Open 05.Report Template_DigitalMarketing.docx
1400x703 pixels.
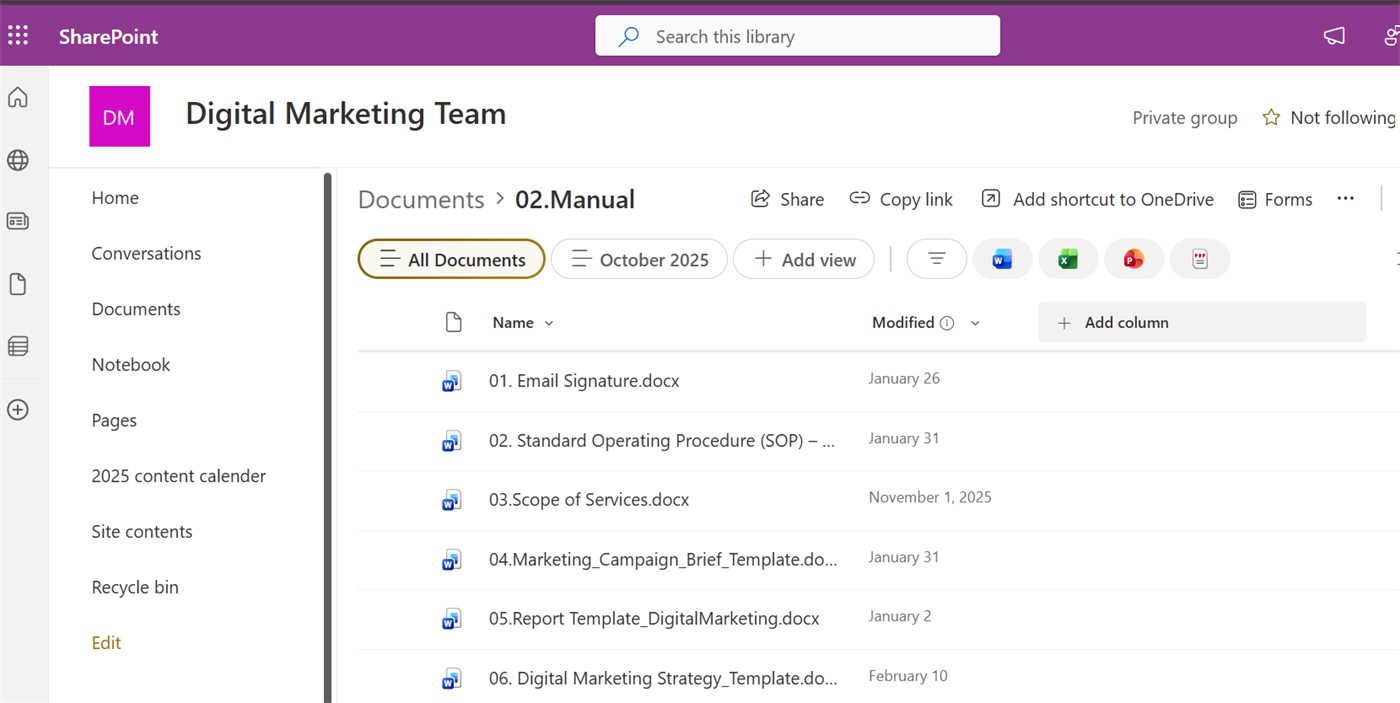coord(654,619)
